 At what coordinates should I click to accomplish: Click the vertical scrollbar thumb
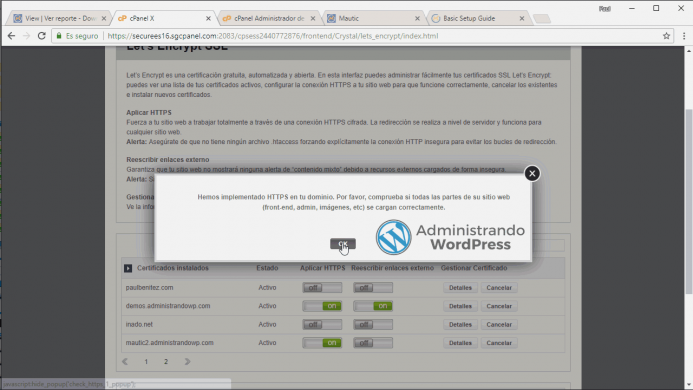[689, 201]
